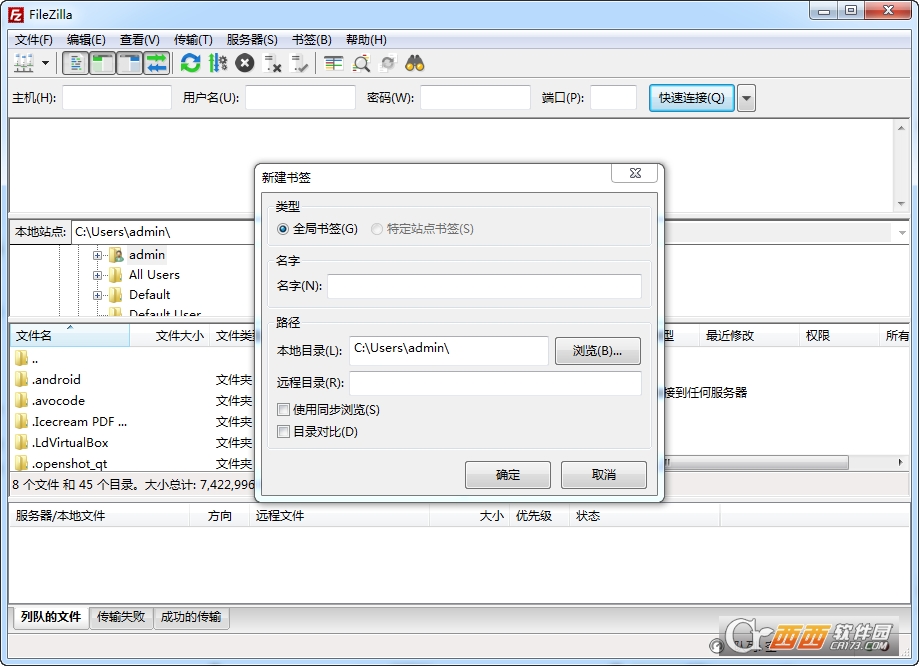Viewport: 919px width, 666px height.
Task: Click the binoculars file search icon
Action: [x=415, y=63]
